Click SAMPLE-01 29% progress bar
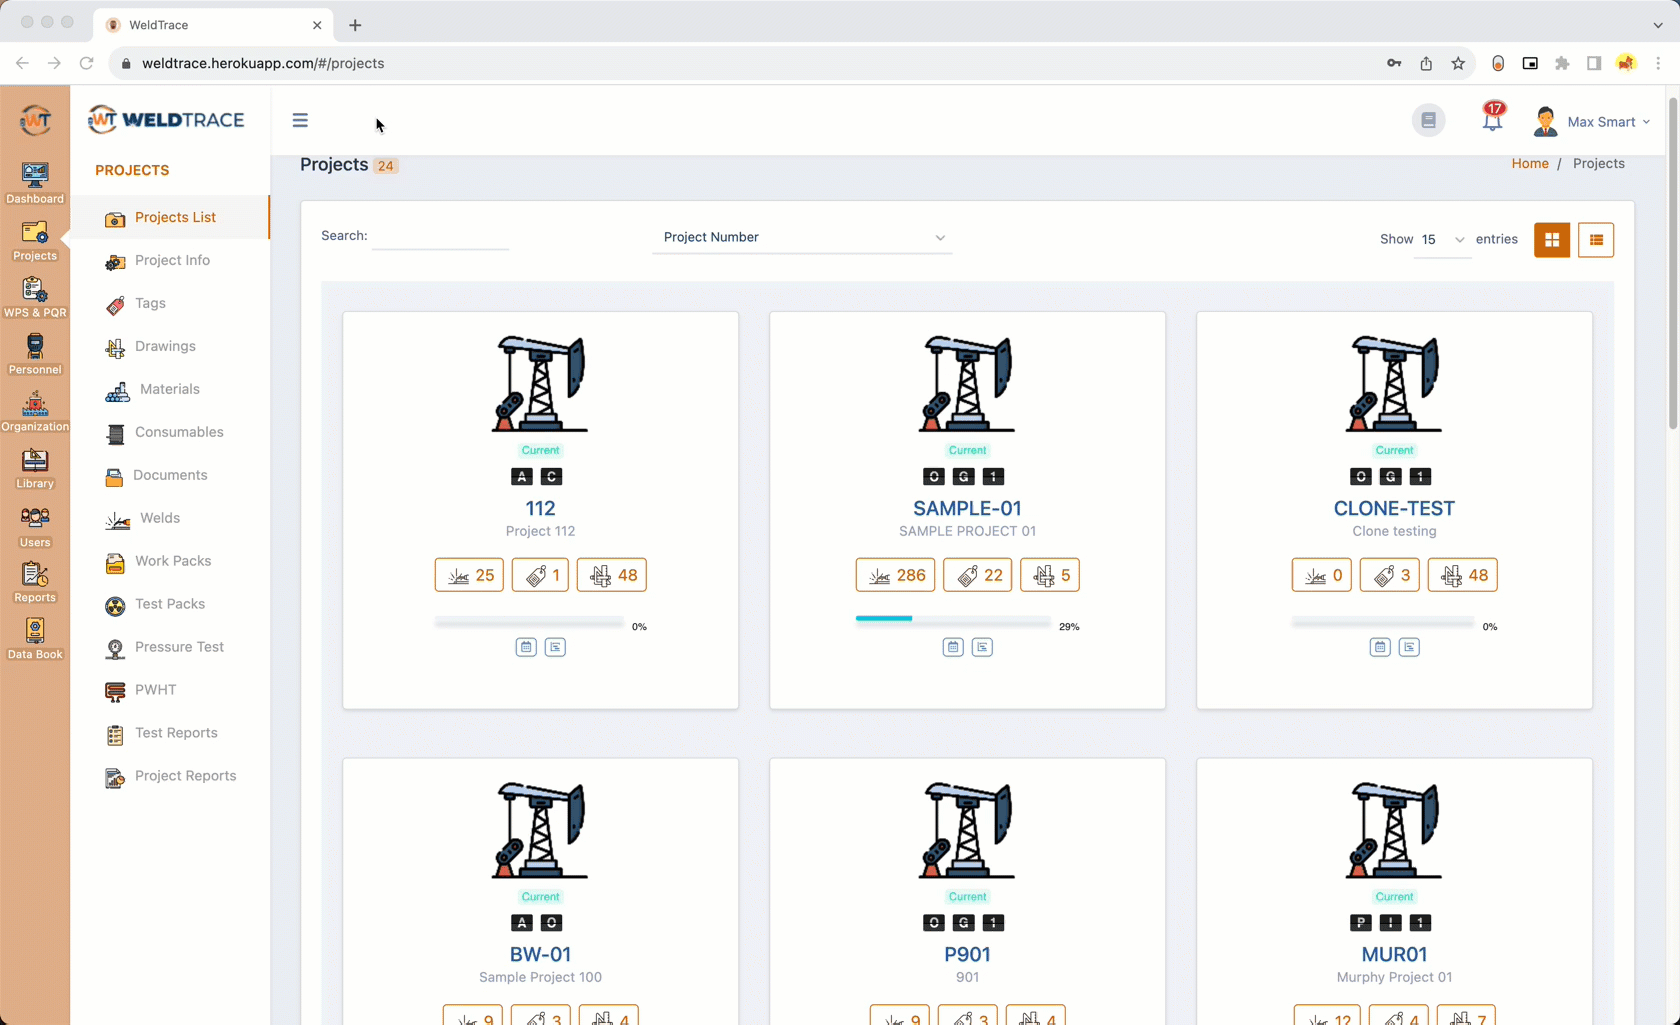 pyautogui.click(x=953, y=619)
